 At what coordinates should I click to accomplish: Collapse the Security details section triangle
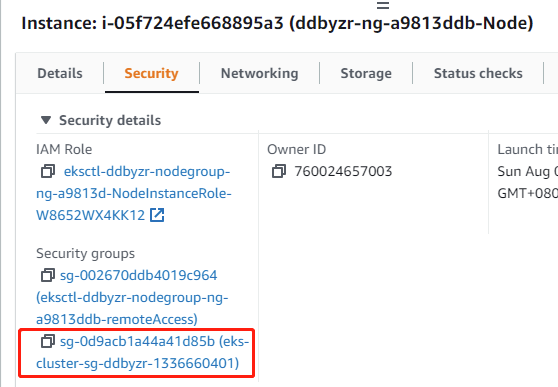(x=46, y=120)
